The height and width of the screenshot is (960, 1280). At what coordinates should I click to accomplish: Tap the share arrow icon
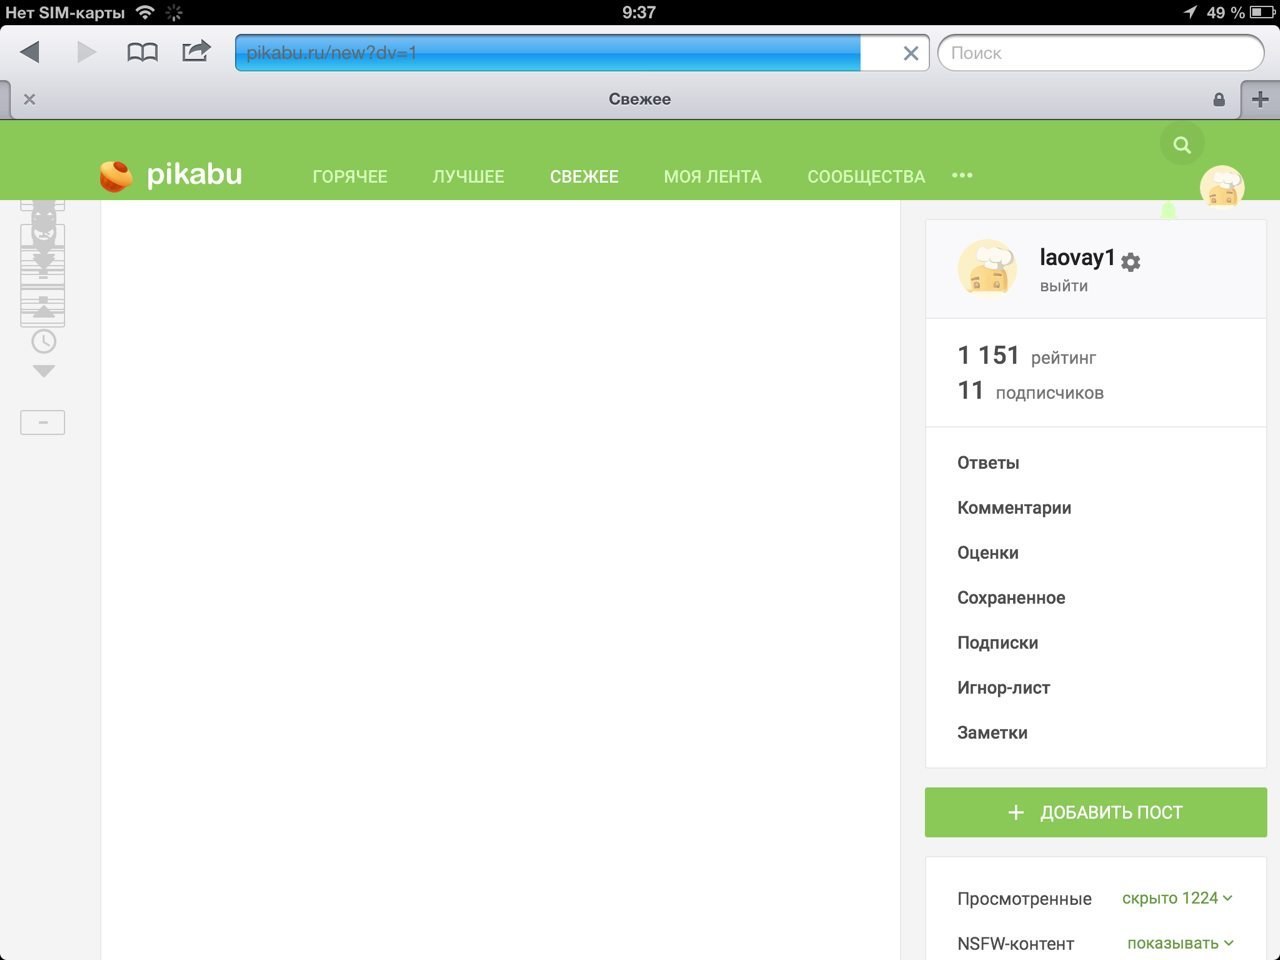196,51
